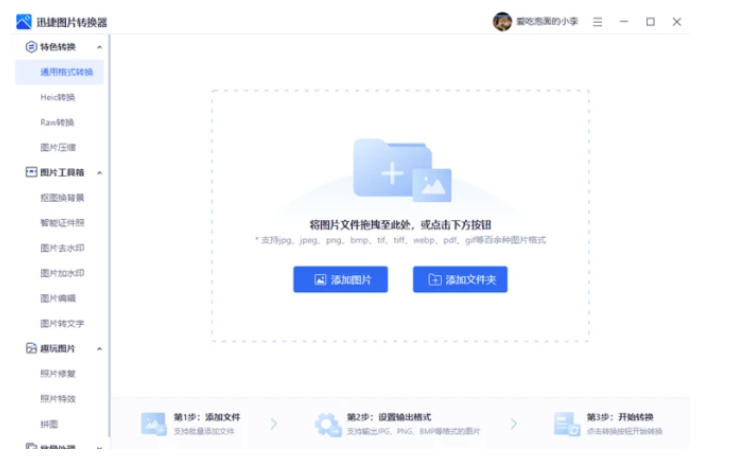Viewport: 733px width, 463px height.
Task: Click the 趣玩图片 section icon
Action: [x=30, y=348]
